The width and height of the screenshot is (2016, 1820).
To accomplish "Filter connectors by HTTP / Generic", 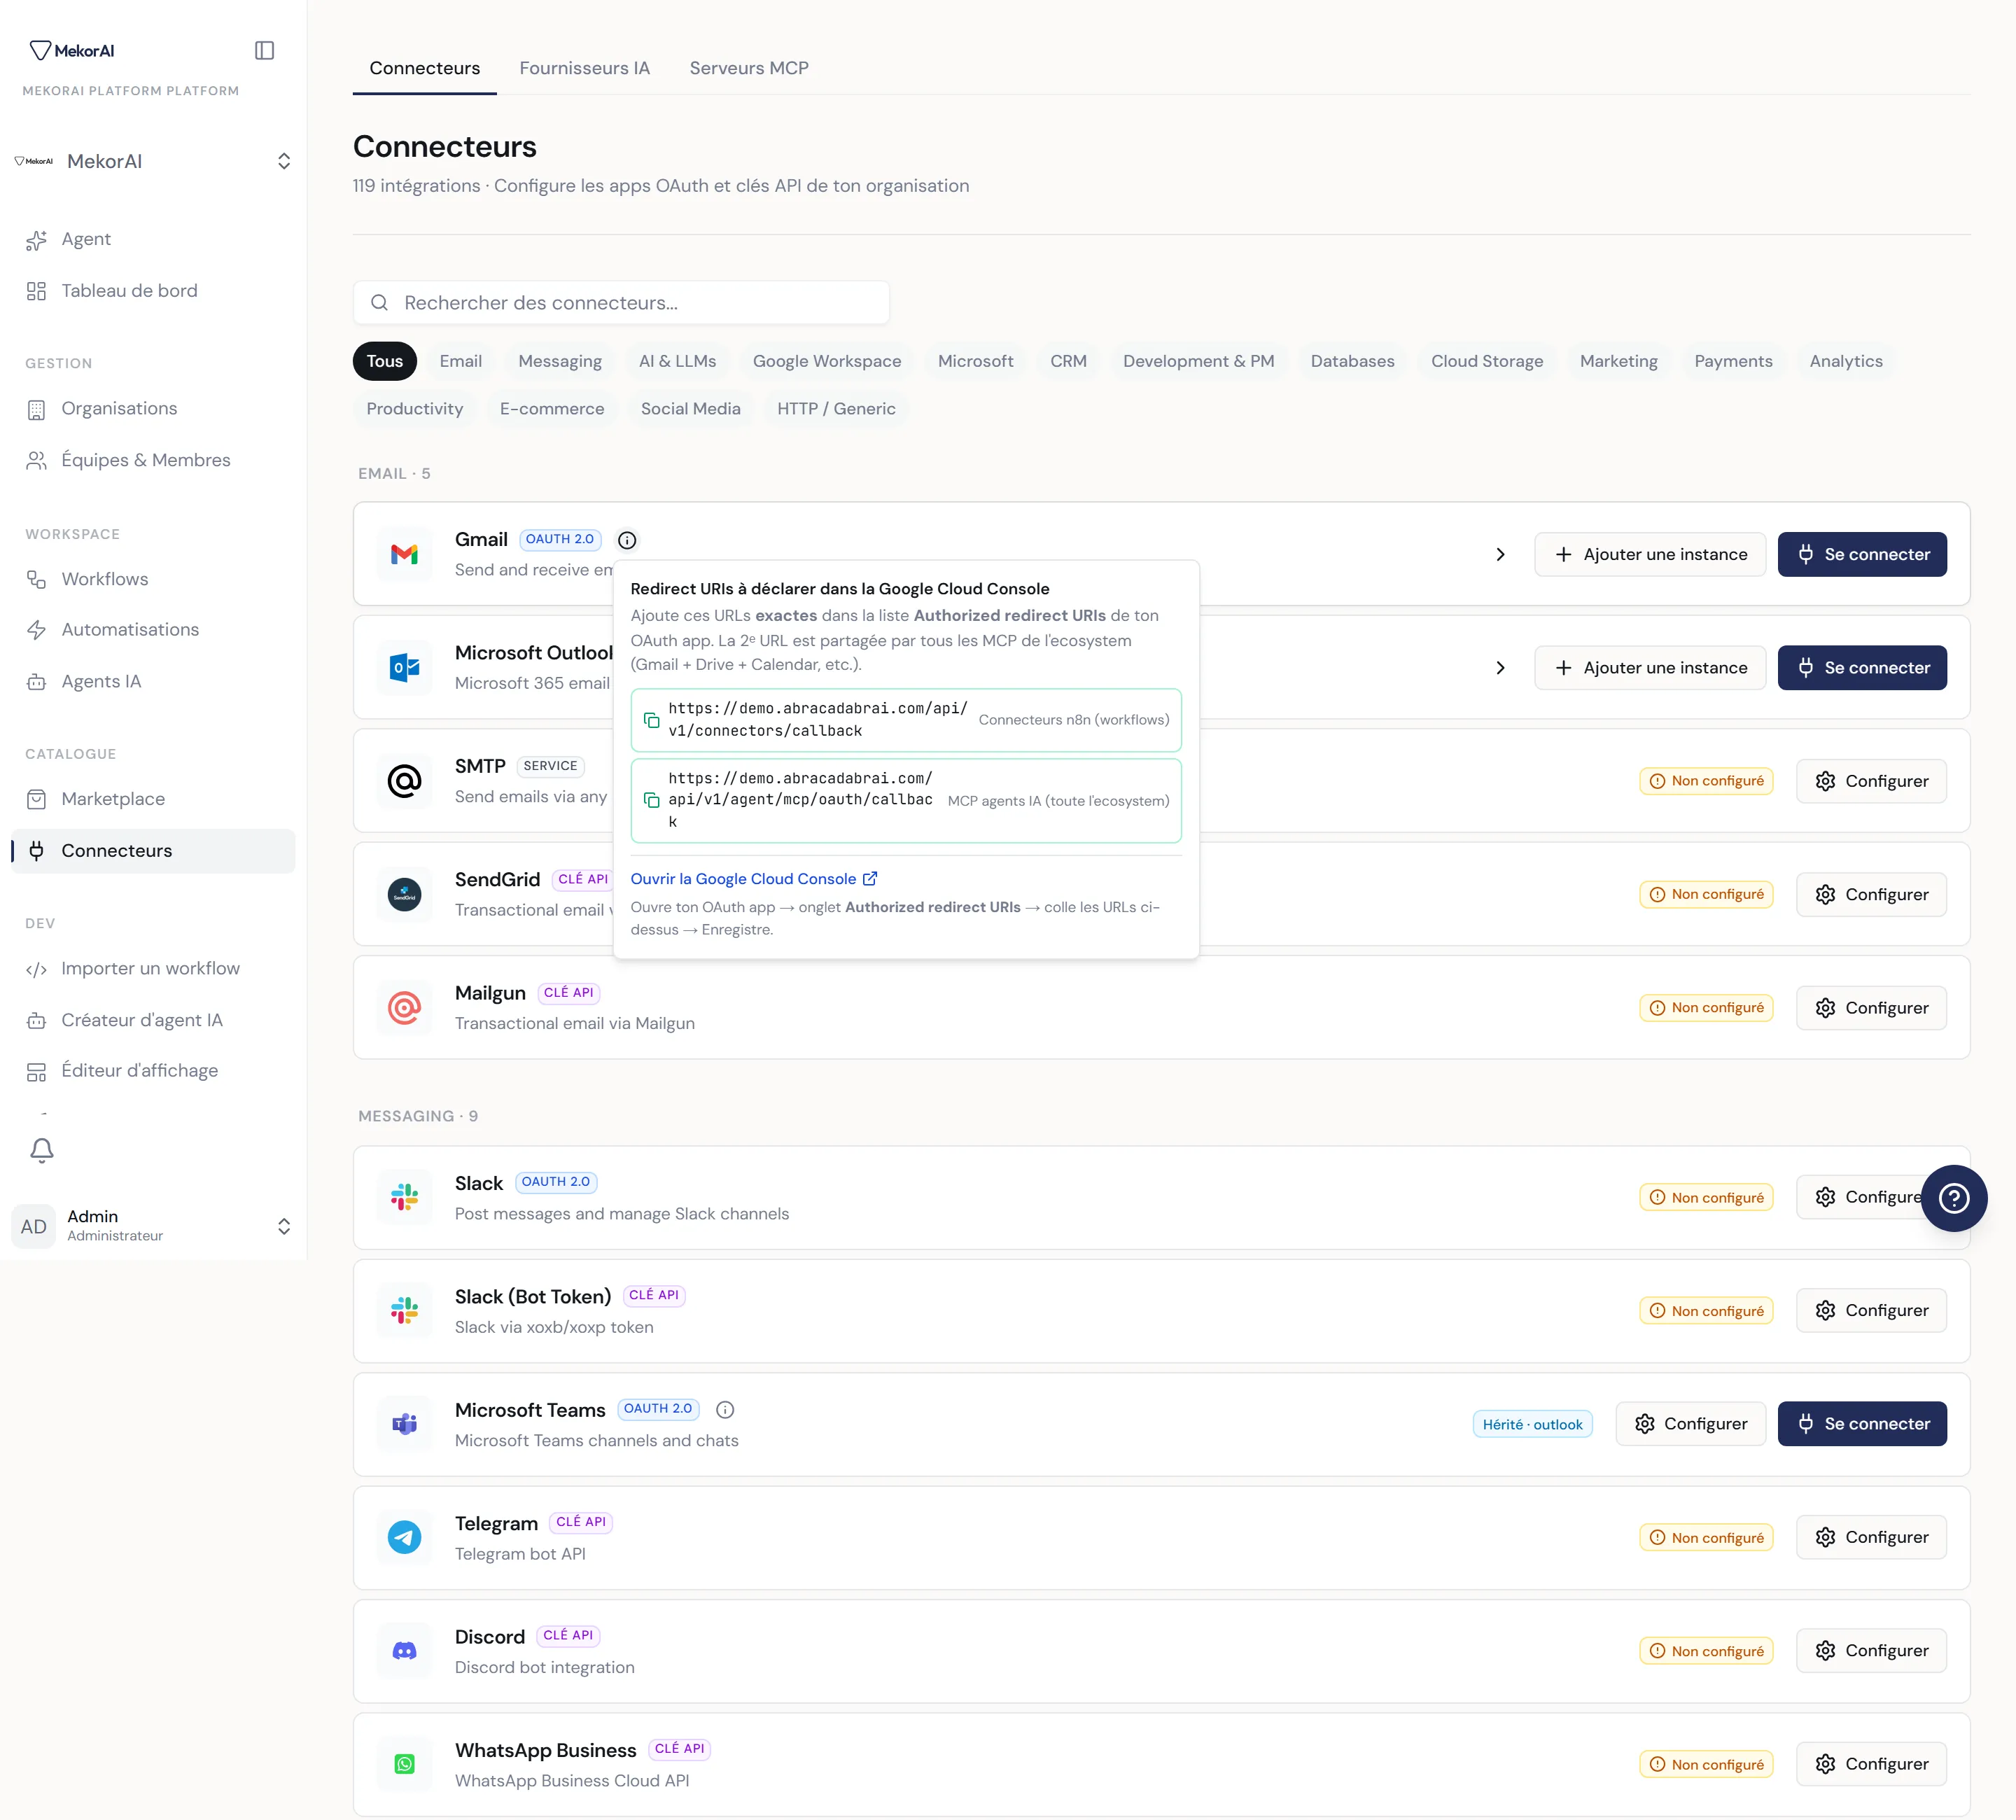I will 836,408.
